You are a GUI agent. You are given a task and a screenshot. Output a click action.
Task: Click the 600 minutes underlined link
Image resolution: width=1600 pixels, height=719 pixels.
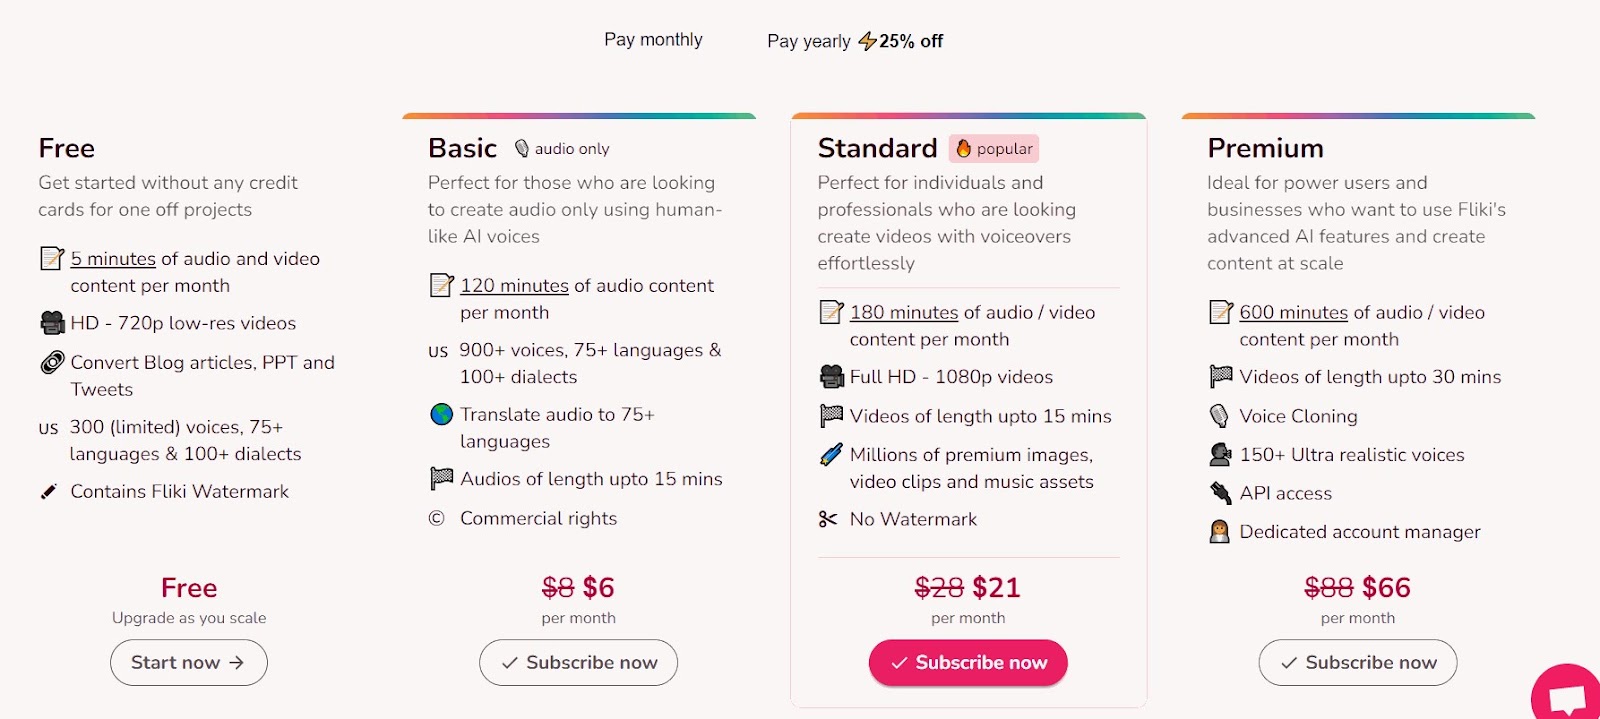pyautogui.click(x=1293, y=313)
